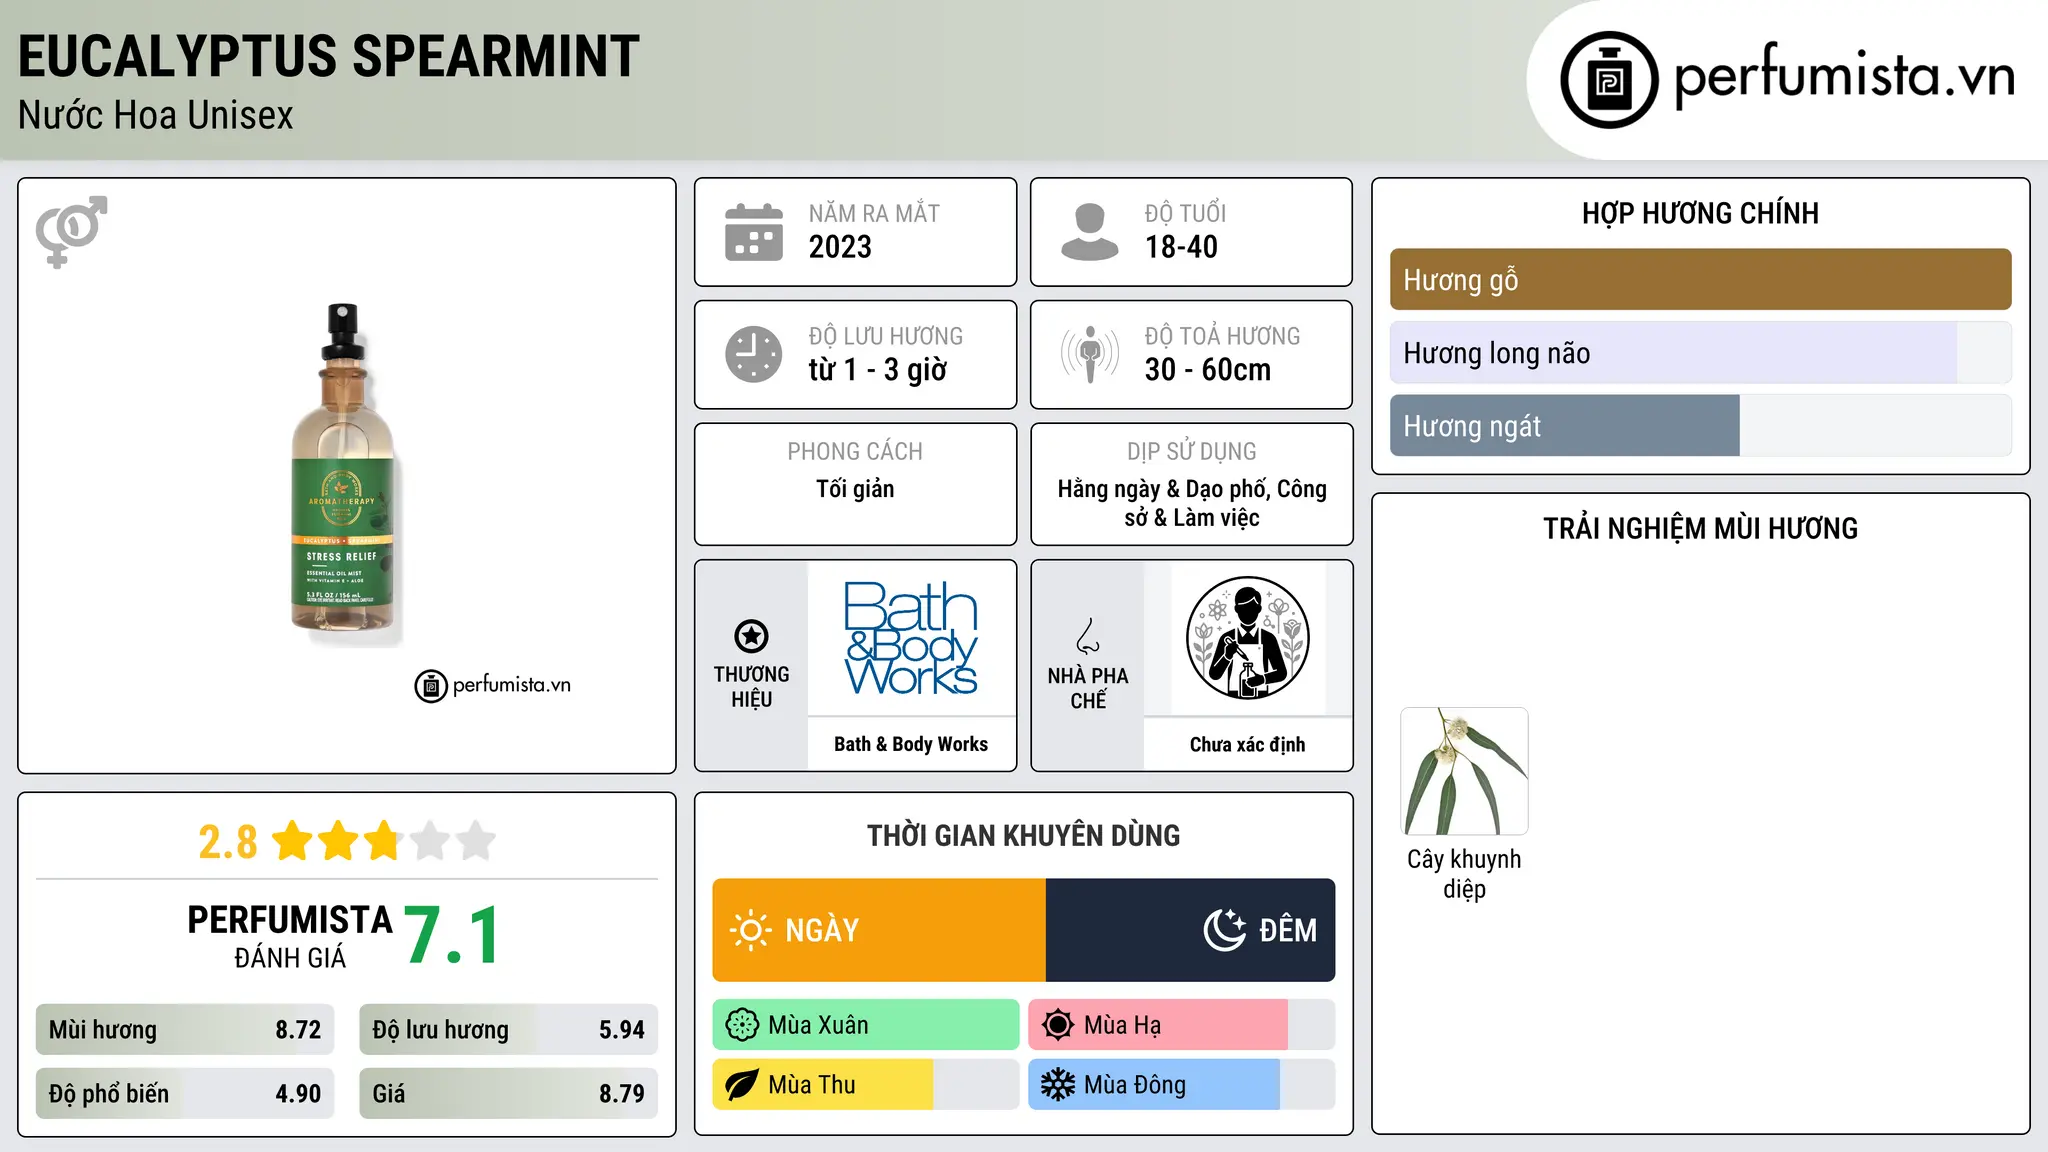The image size is (2048, 1152).
Task: Click the HỢP HƯƠNG CHÍNH heading
Action: point(1700,213)
